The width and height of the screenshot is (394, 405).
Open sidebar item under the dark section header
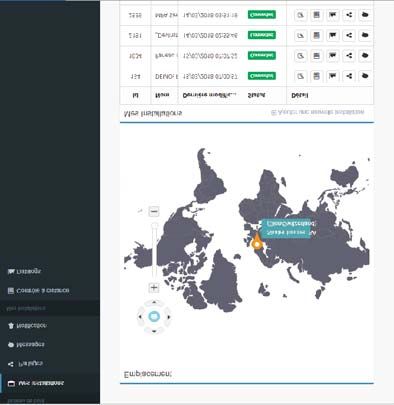[50, 325]
